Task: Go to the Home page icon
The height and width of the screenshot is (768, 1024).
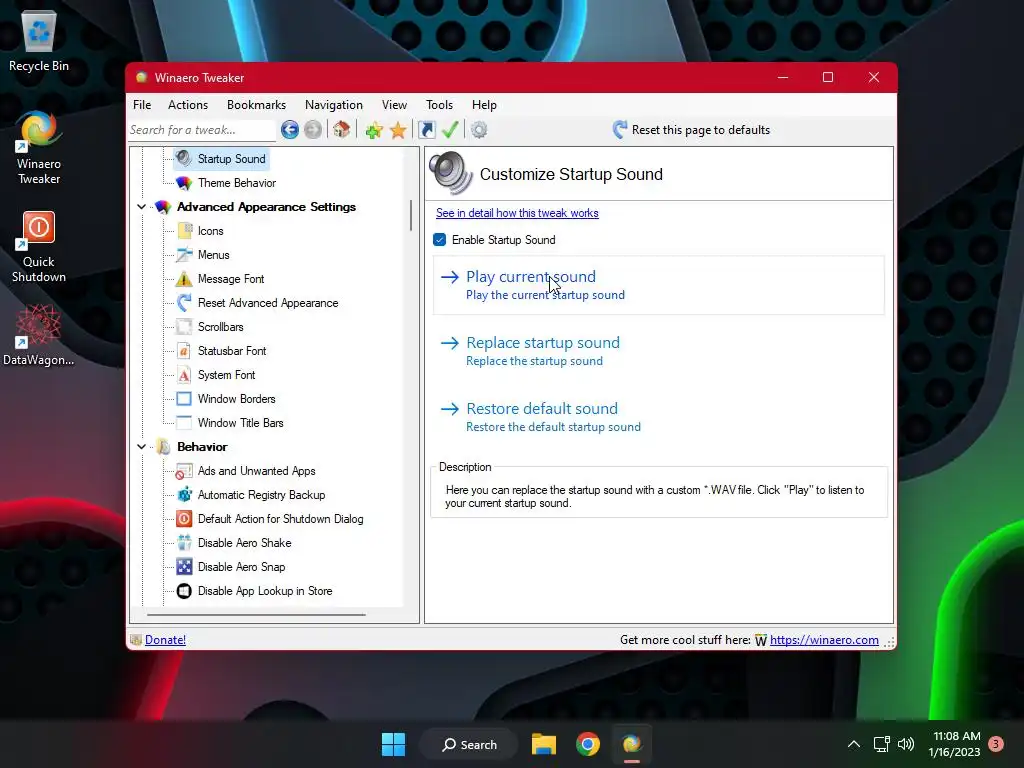Action: pyautogui.click(x=341, y=130)
